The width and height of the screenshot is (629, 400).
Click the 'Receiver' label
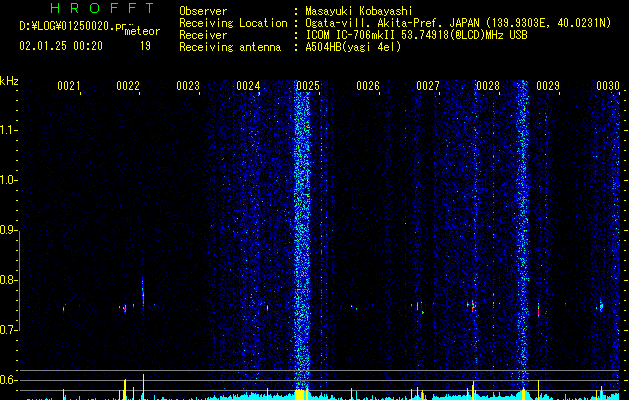point(203,35)
